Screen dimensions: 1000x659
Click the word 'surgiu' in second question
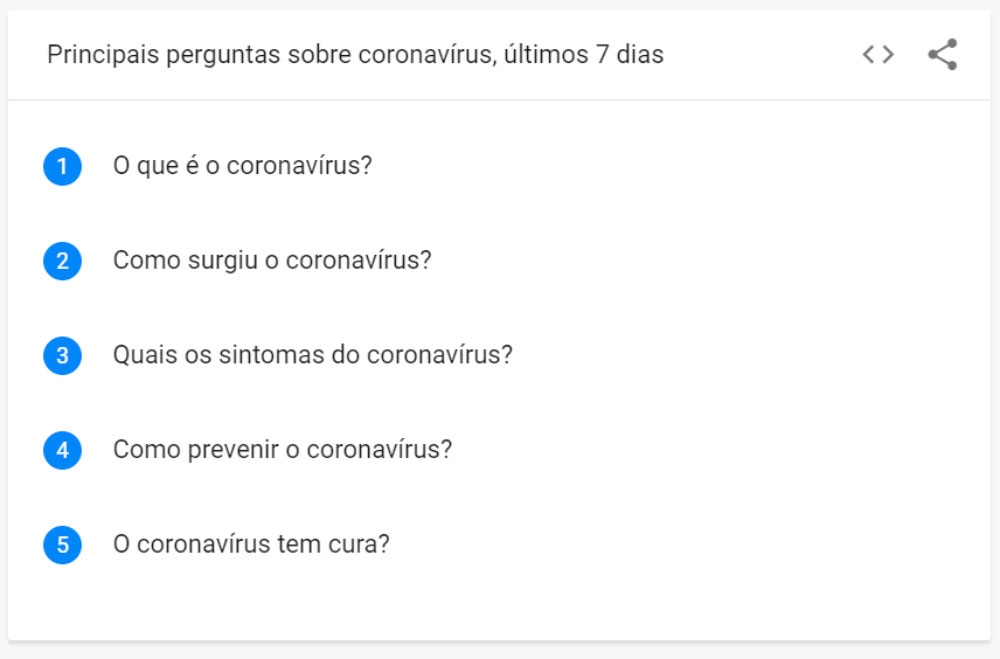(x=223, y=261)
